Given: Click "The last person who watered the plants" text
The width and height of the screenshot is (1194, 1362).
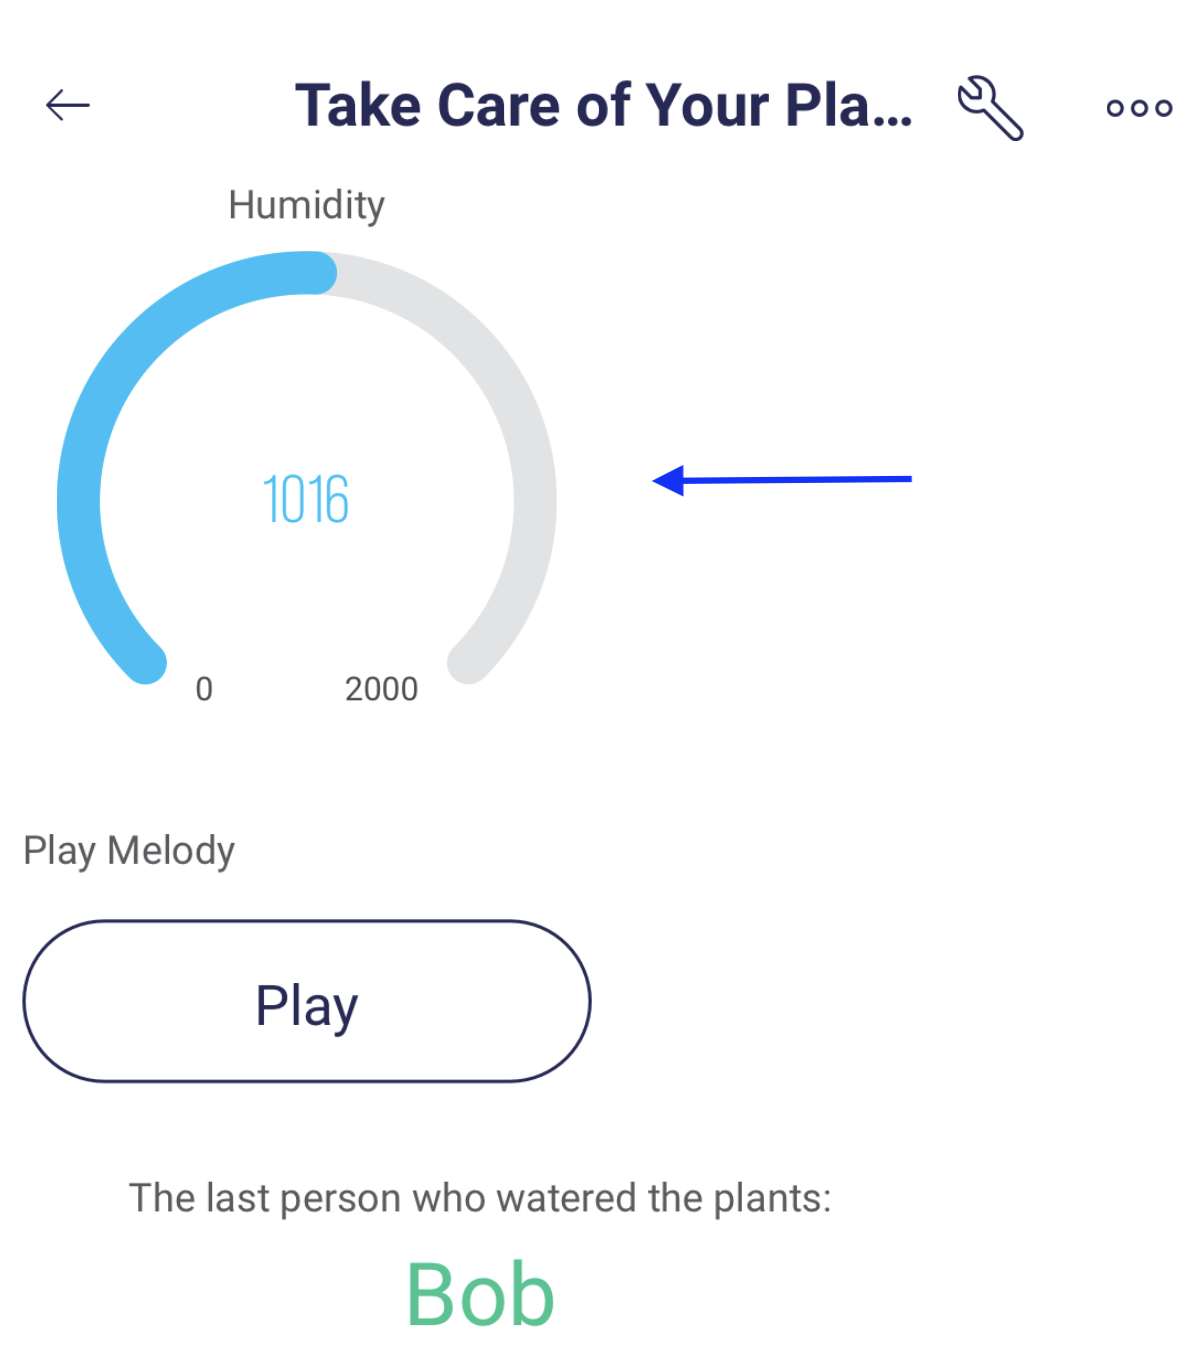Looking at the screenshot, I should point(480,1198).
